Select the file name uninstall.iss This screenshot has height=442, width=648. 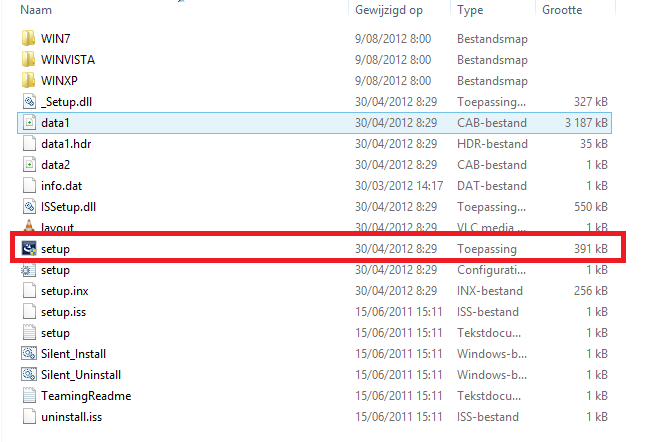71,417
